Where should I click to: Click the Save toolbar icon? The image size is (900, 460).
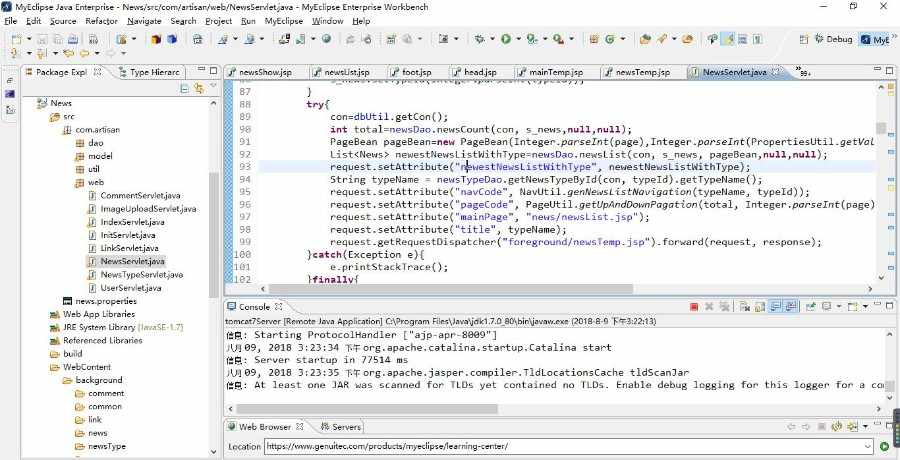(x=42, y=40)
